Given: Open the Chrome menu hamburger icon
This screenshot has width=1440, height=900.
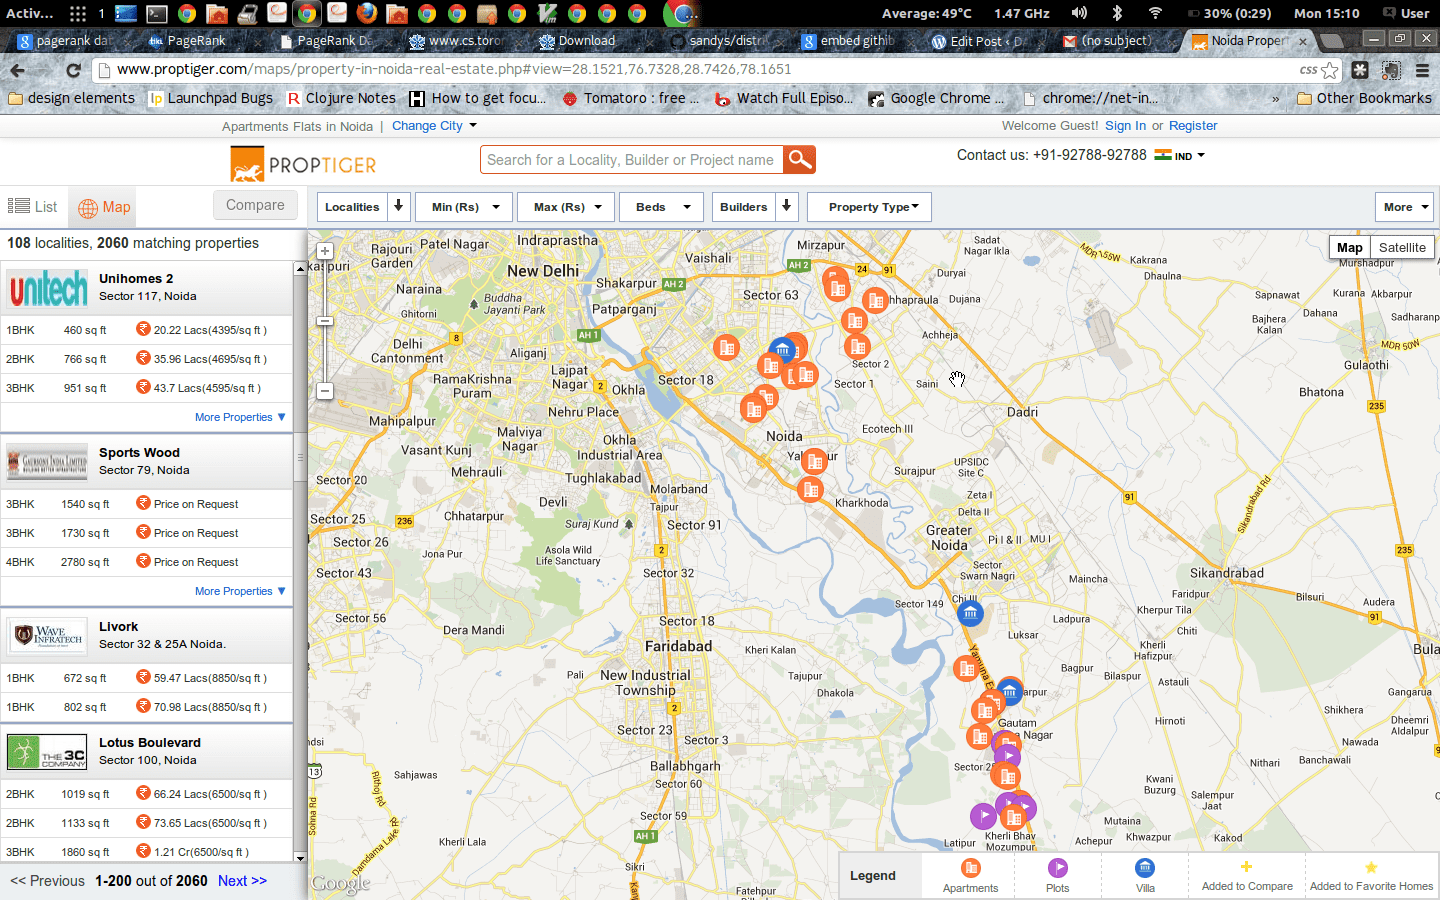Looking at the screenshot, I should coord(1422,70).
